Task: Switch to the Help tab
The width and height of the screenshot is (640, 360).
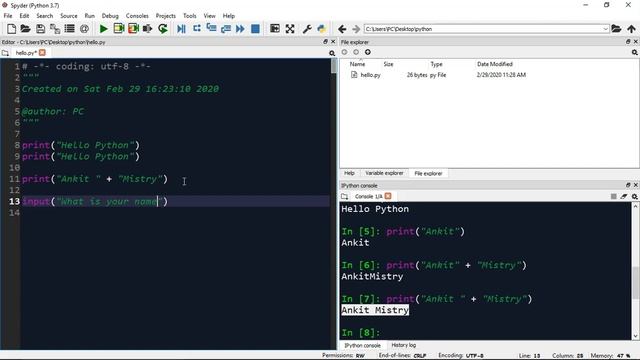Action: [x=349, y=173]
